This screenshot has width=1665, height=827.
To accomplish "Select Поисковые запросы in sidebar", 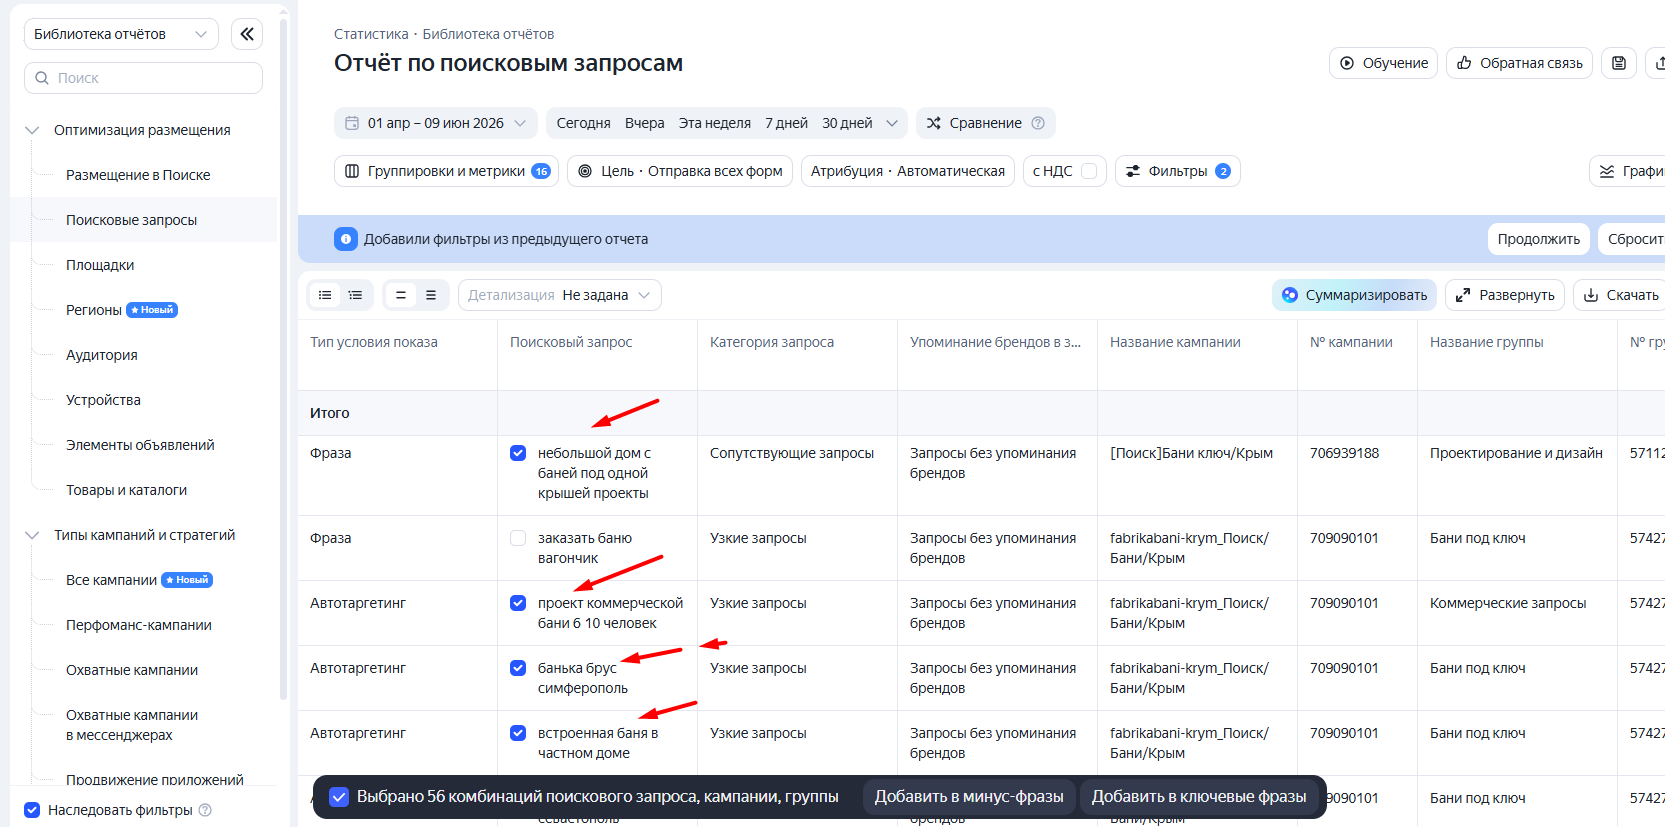I will click(131, 220).
